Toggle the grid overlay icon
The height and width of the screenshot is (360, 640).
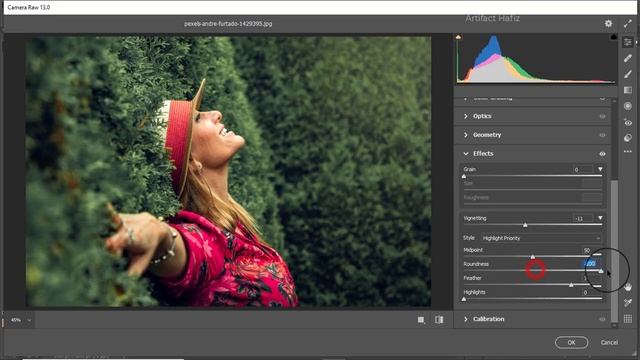click(628, 319)
